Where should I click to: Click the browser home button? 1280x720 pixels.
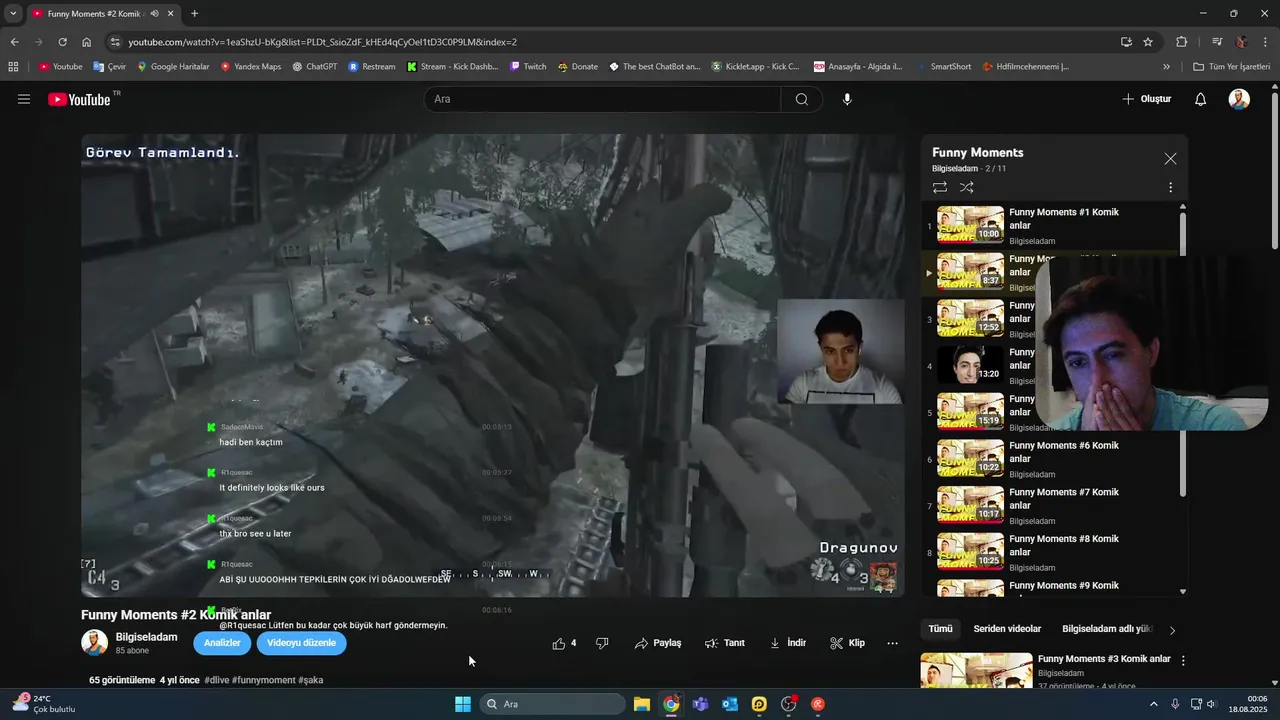(87, 42)
